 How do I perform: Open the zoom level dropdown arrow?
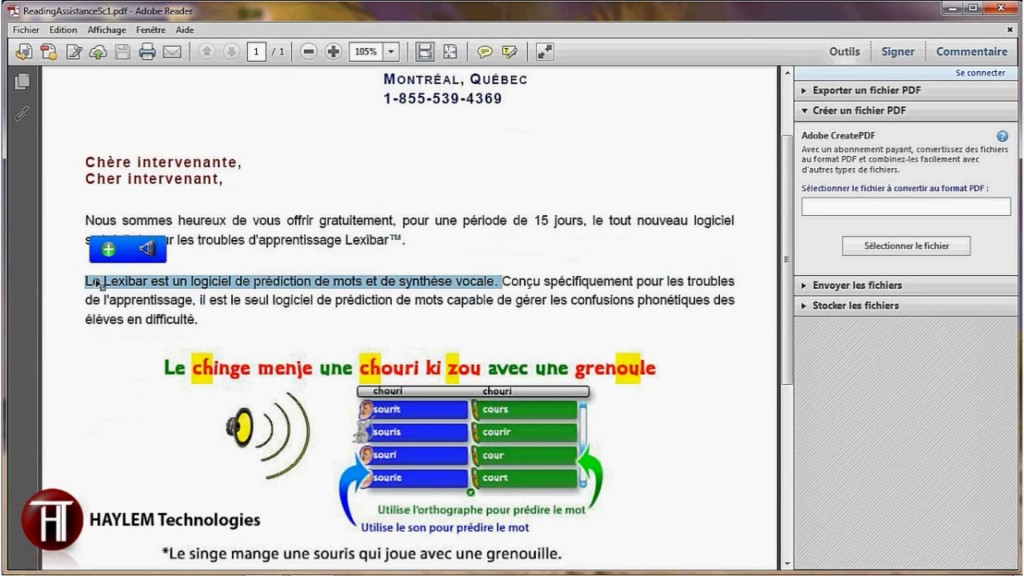(391, 52)
